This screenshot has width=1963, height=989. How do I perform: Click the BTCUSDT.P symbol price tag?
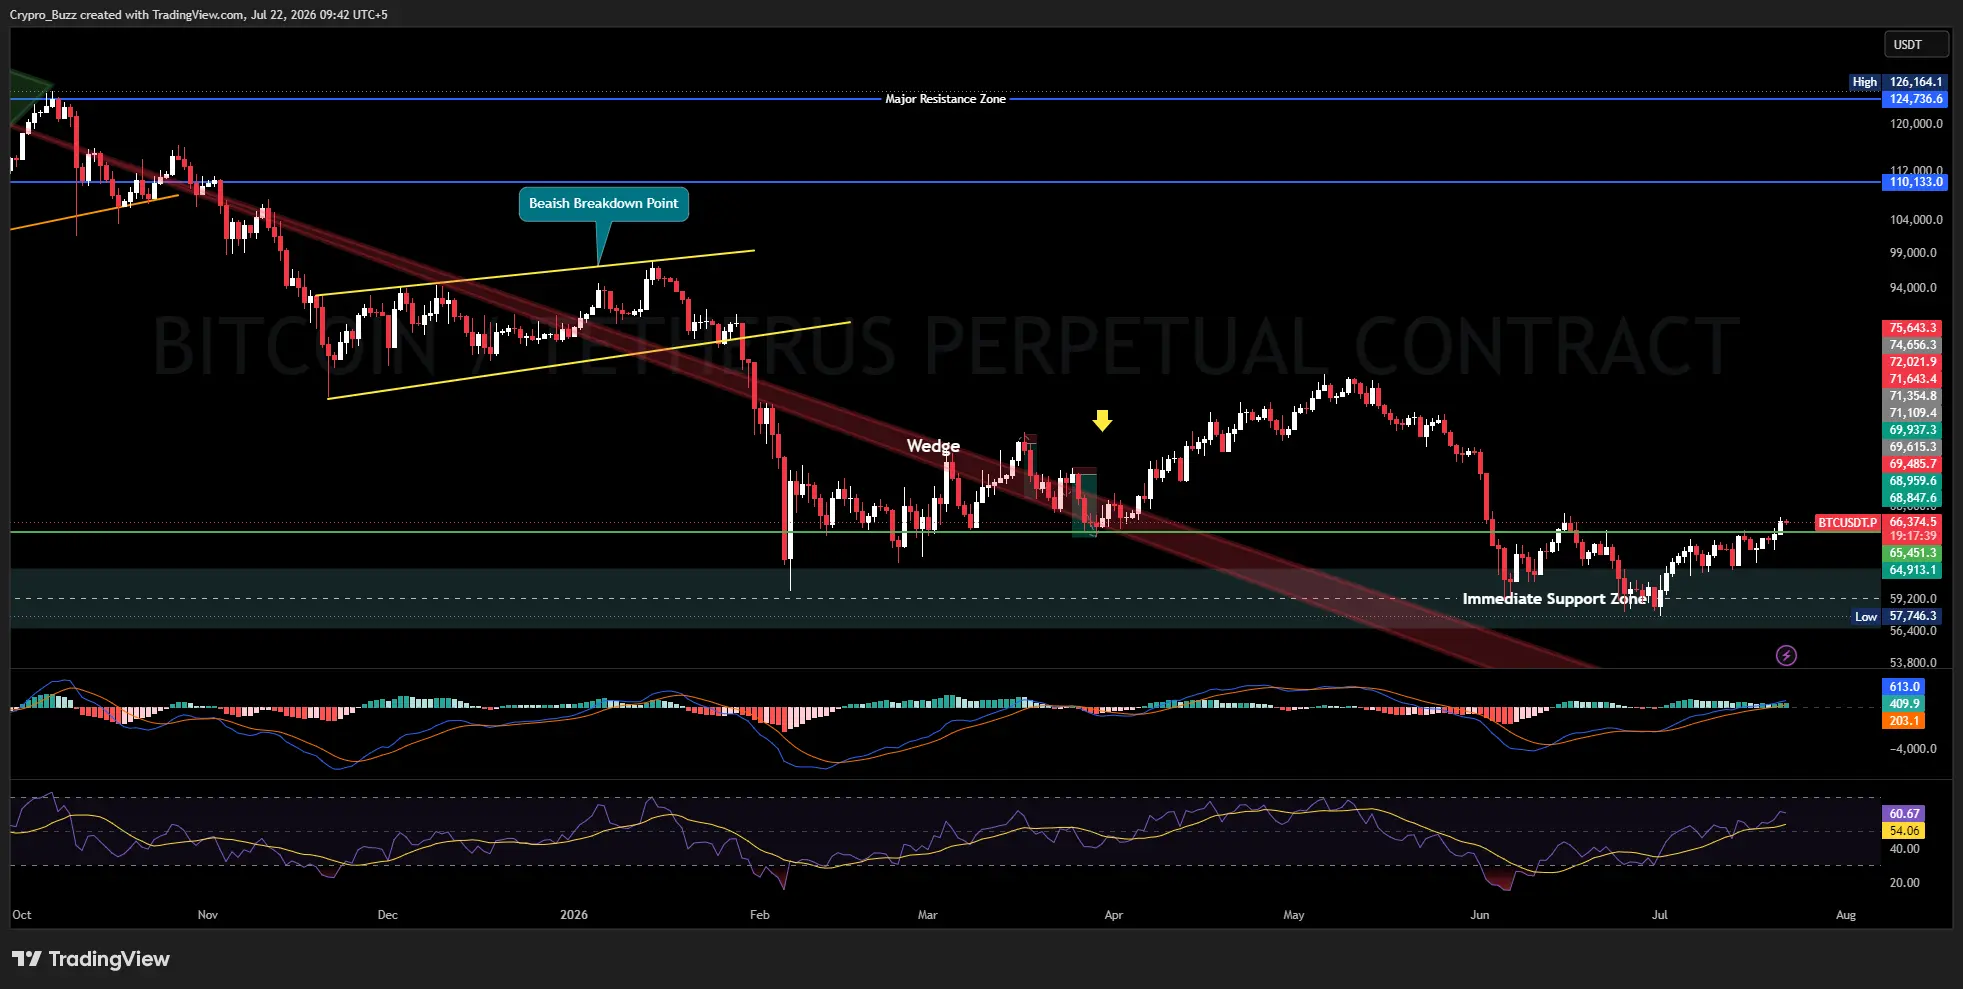pos(1847,523)
